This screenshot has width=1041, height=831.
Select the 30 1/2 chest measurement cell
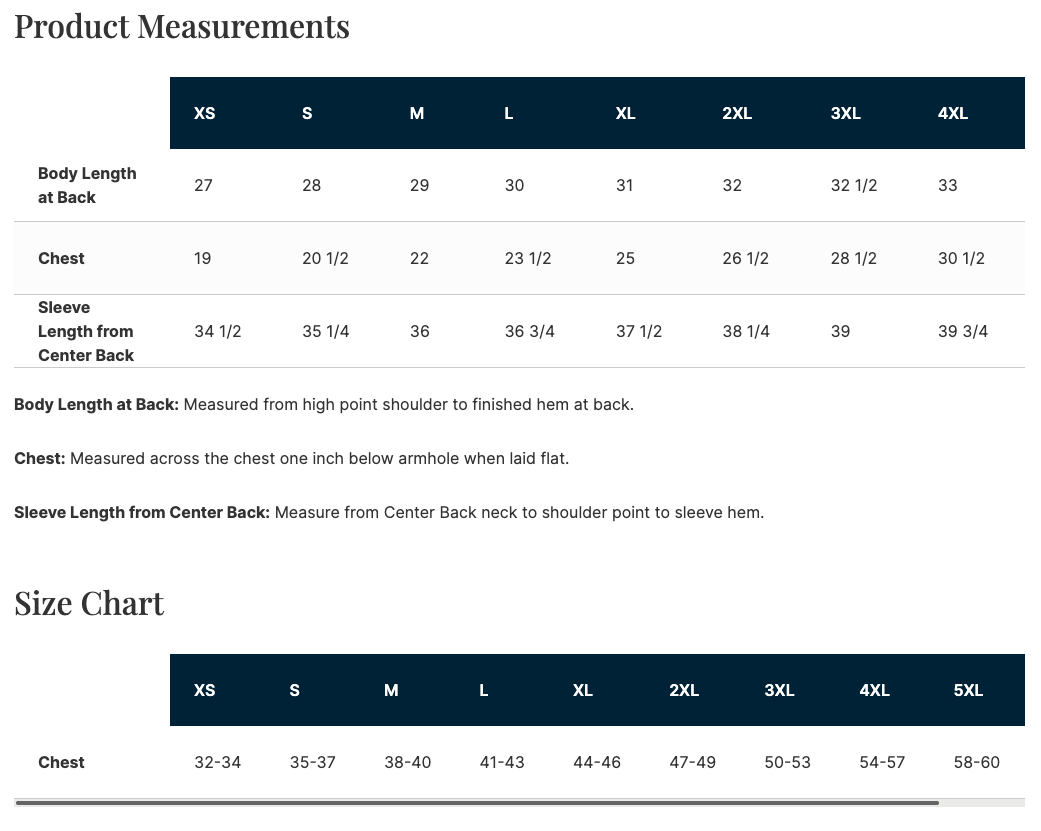click(x=960, y=258)
